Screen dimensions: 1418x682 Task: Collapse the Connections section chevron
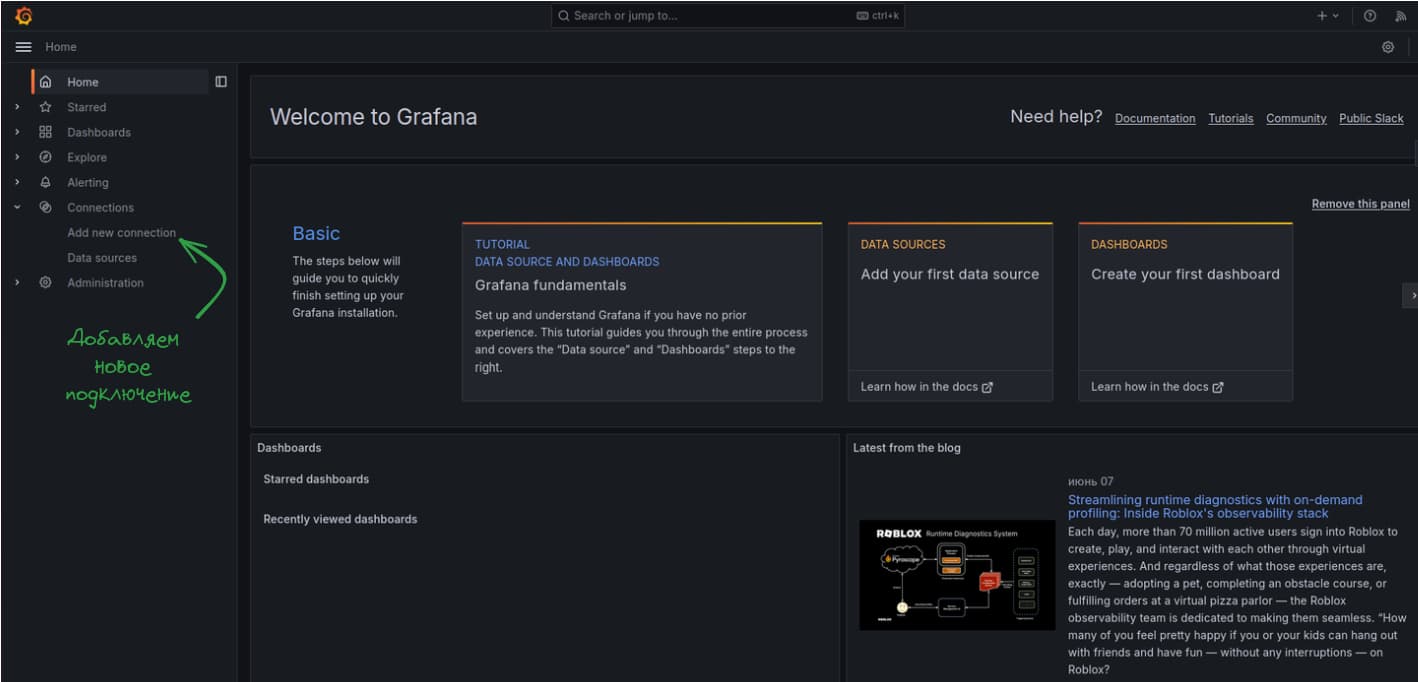17,207
